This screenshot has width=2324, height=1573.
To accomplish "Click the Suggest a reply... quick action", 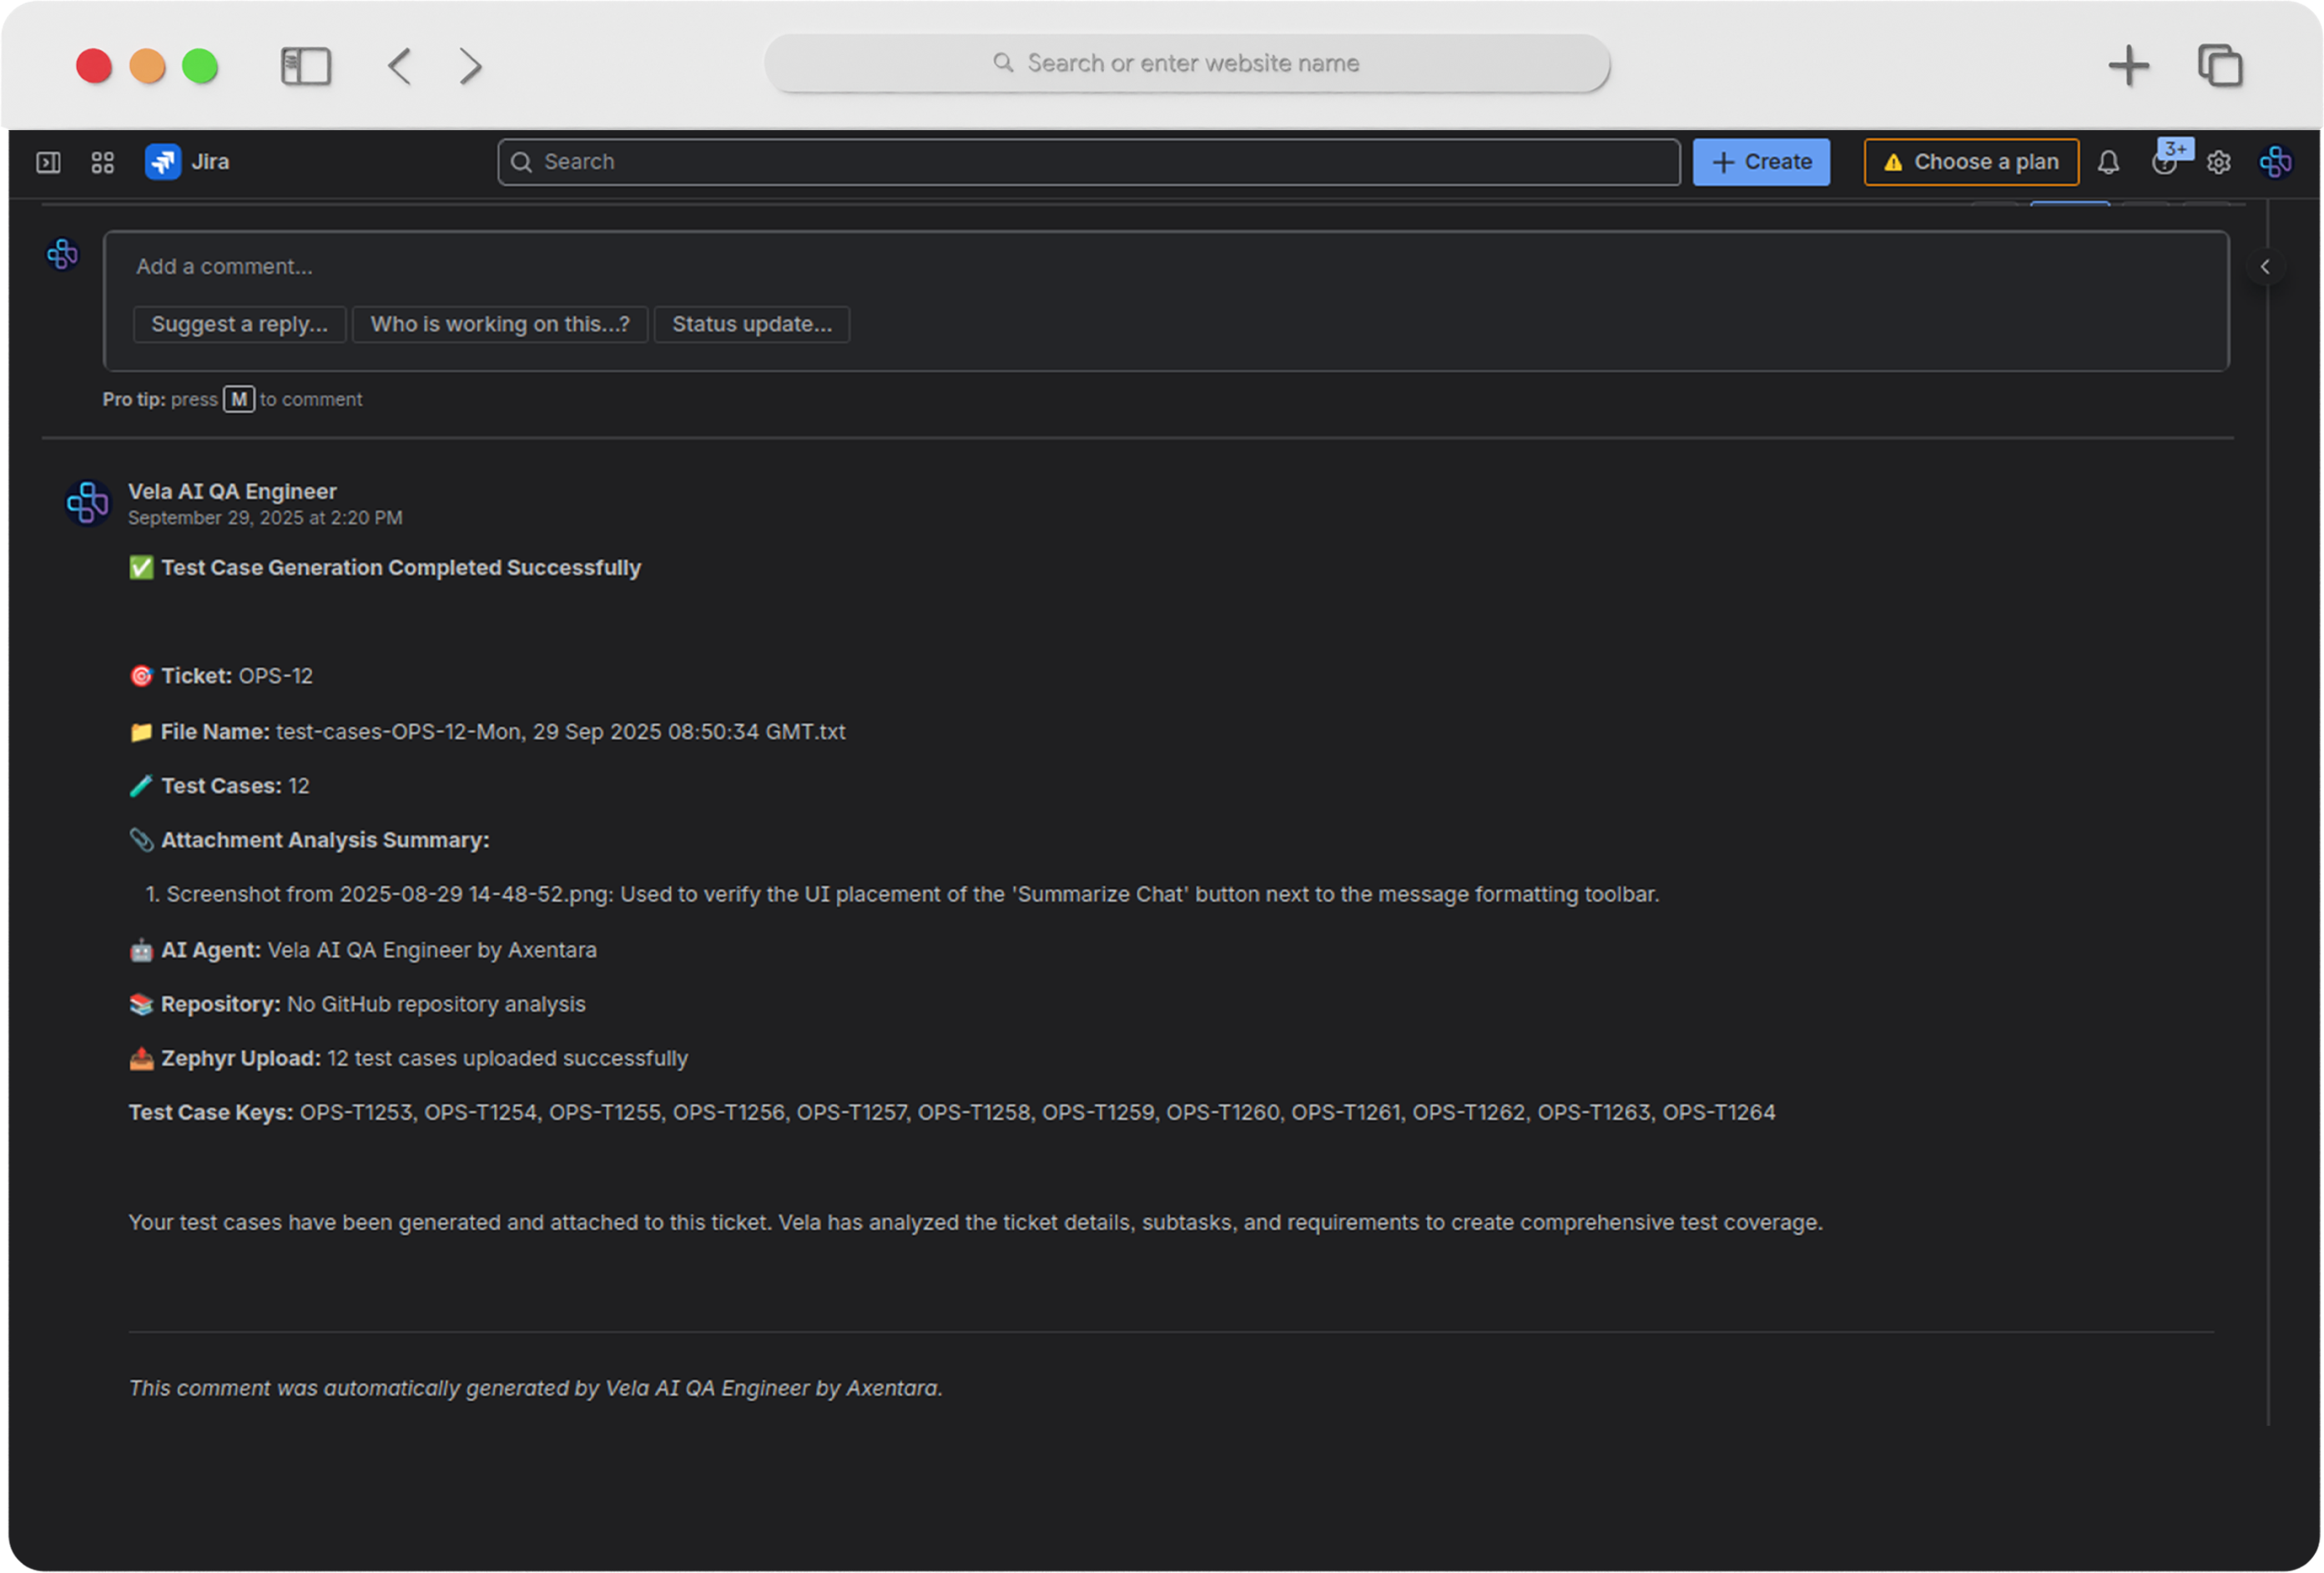I will [238, 324].
